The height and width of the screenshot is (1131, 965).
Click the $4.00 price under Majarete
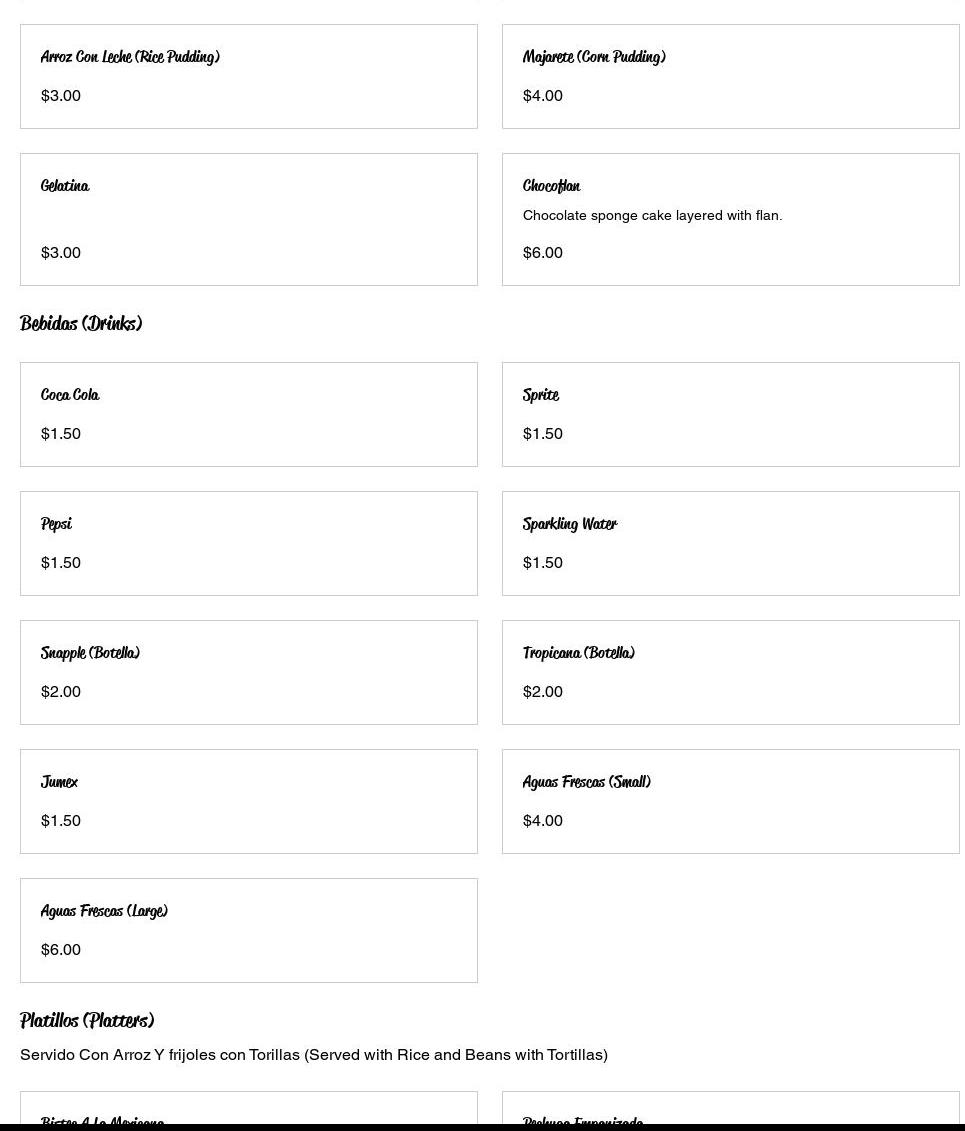543,96
